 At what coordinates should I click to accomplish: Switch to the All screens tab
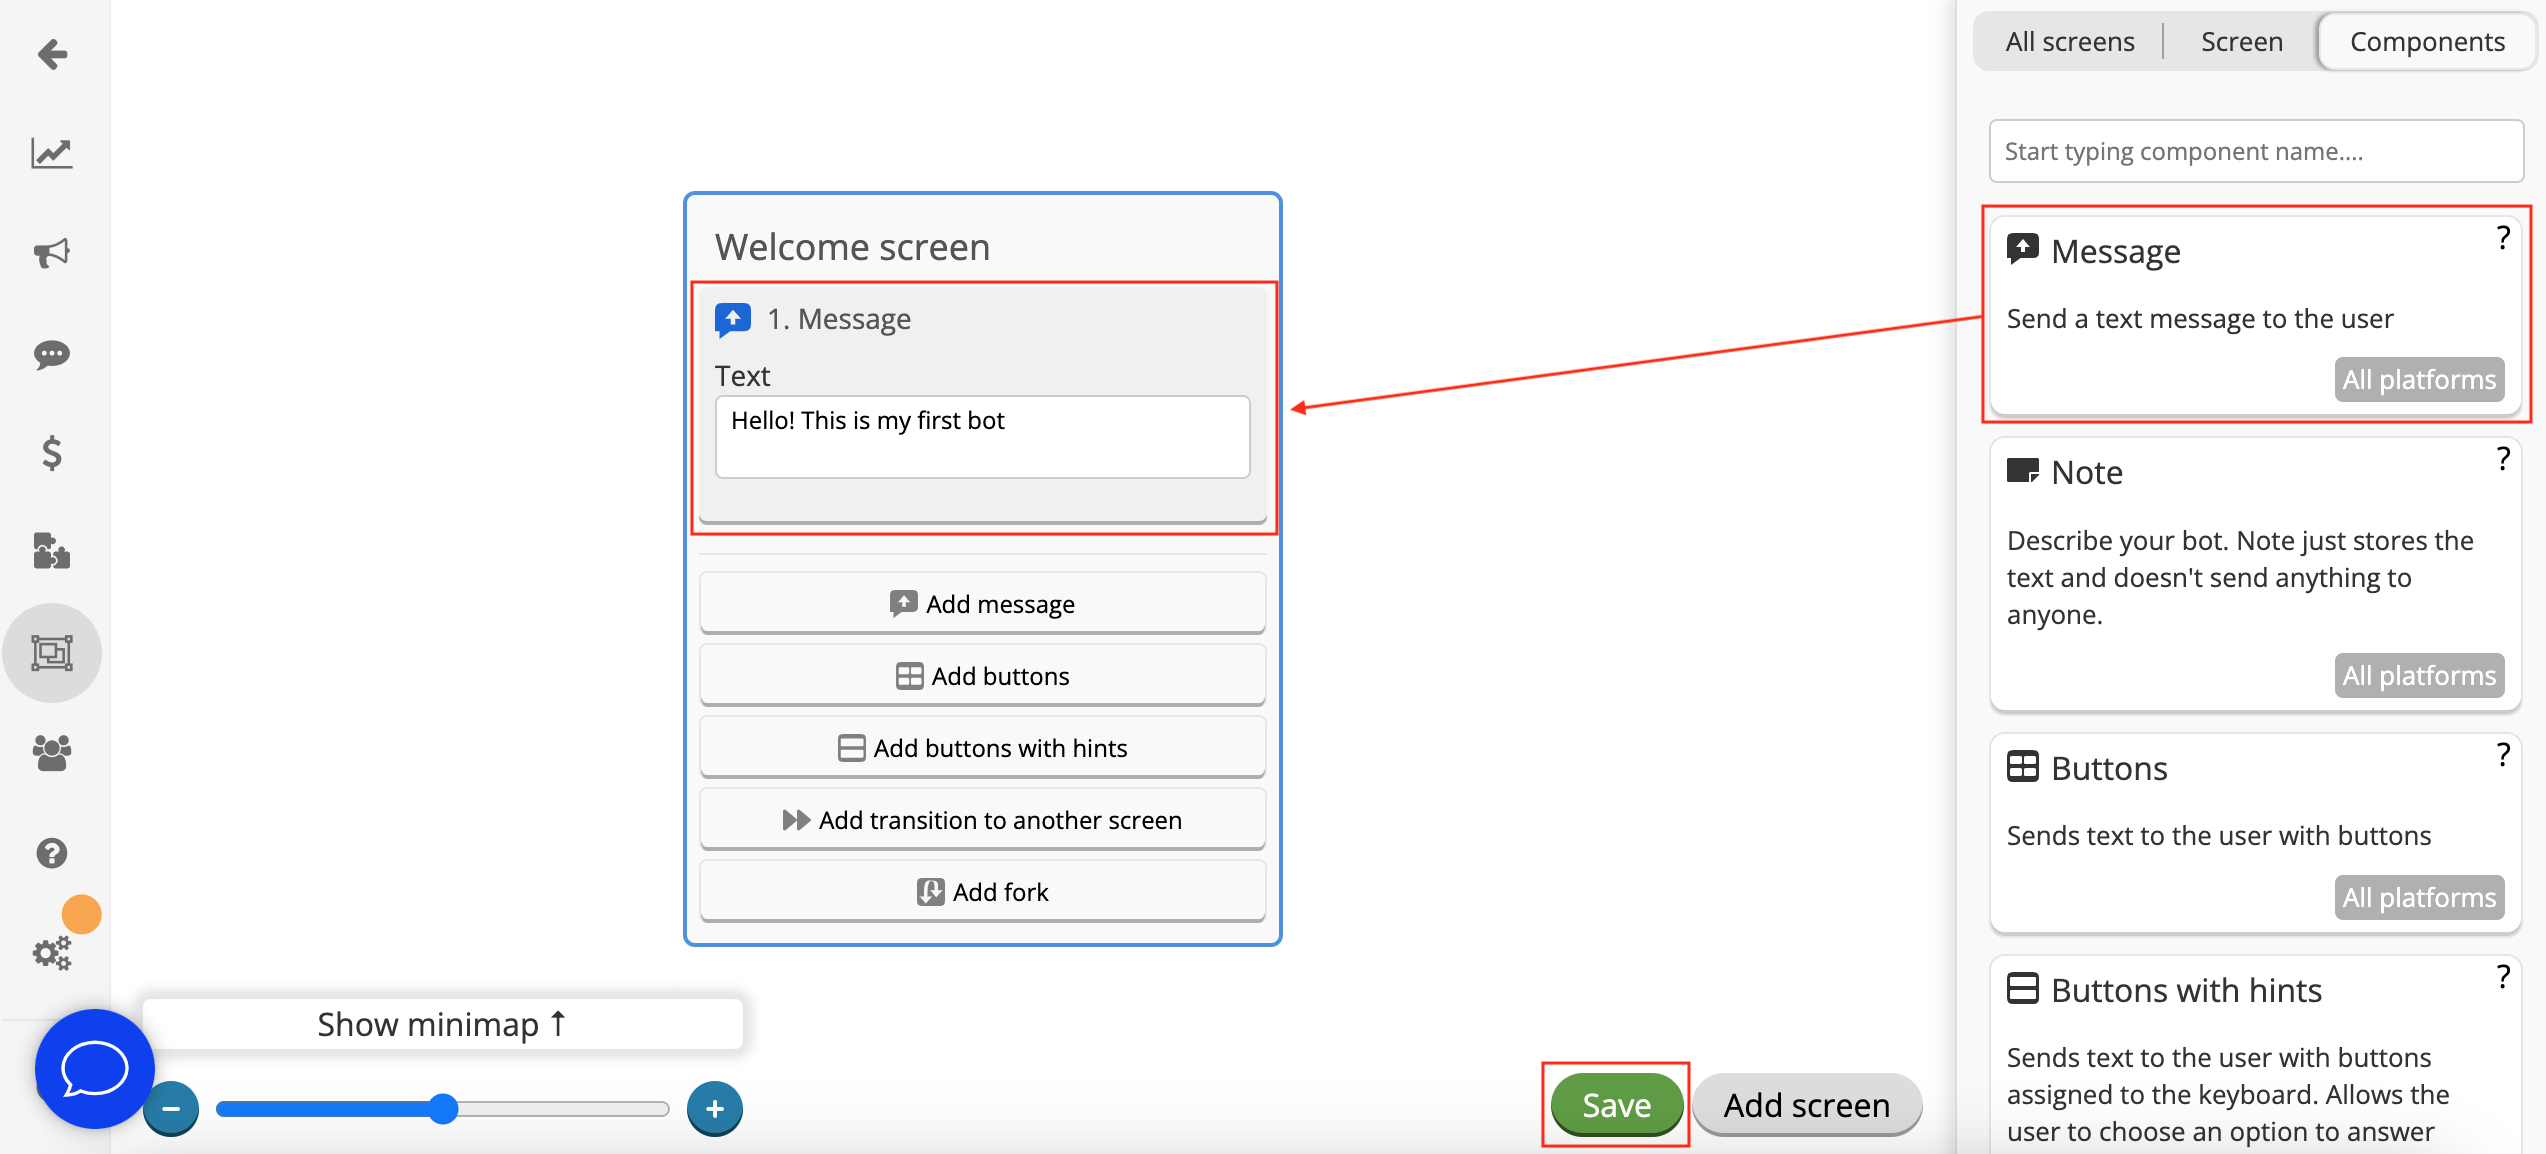tap(2070, 42)
